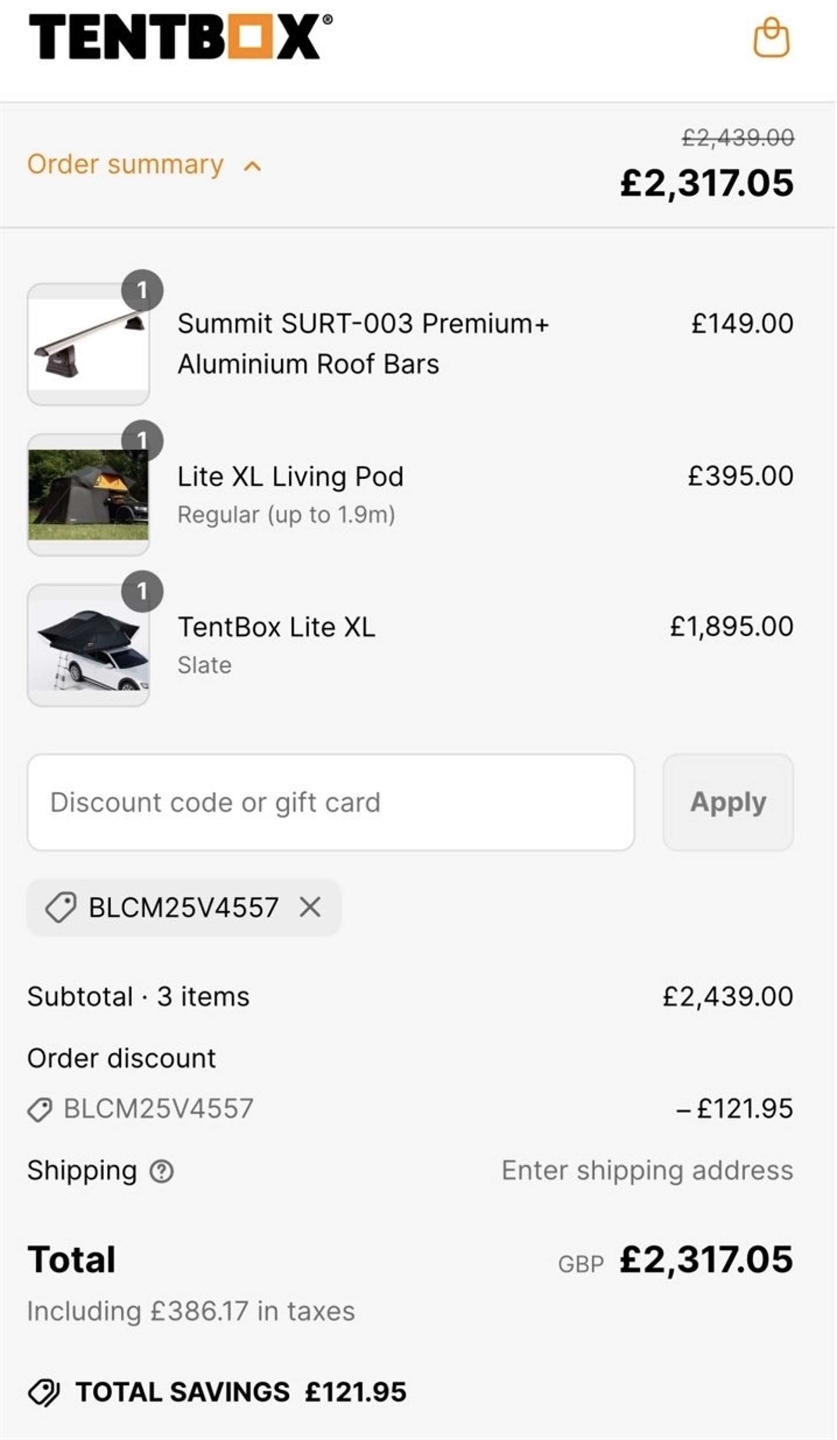Click the TentBox Lite XL item name

pos(276,627)
